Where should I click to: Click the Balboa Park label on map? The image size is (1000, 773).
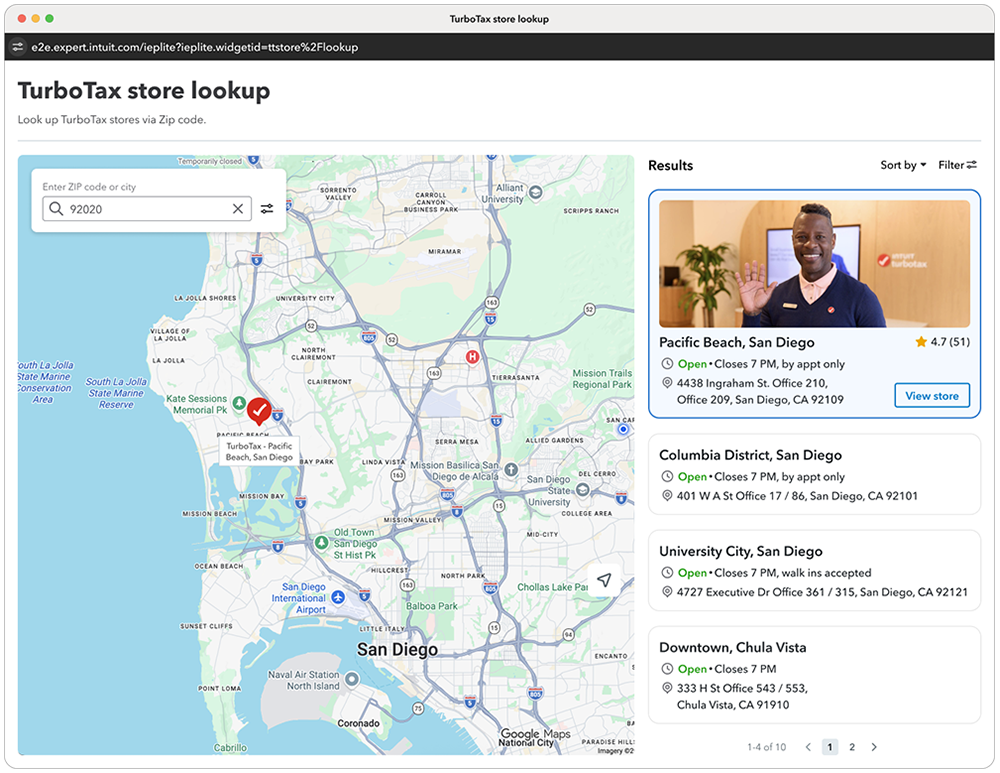(x=432, y=606)
